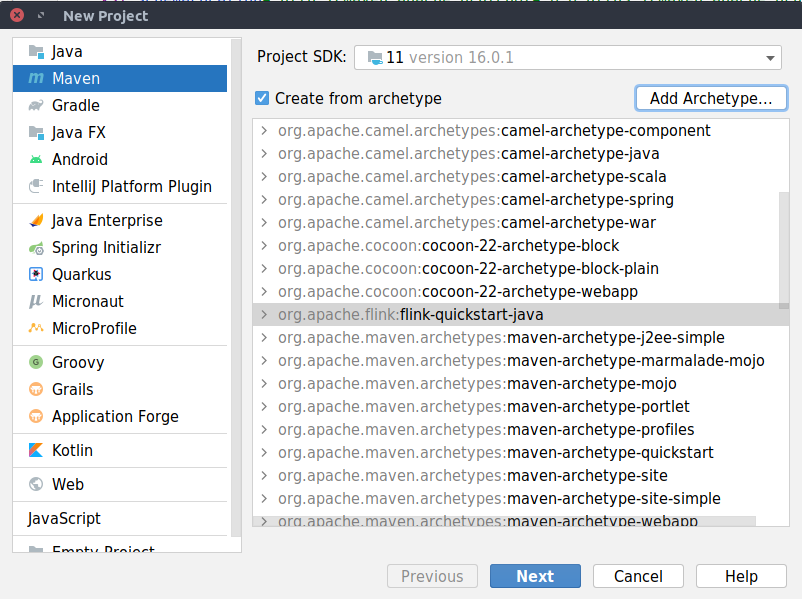The width and height of the screenshot is (802, 599).
Task: Select Quarkus project type
Action: [x=120, y=275]
